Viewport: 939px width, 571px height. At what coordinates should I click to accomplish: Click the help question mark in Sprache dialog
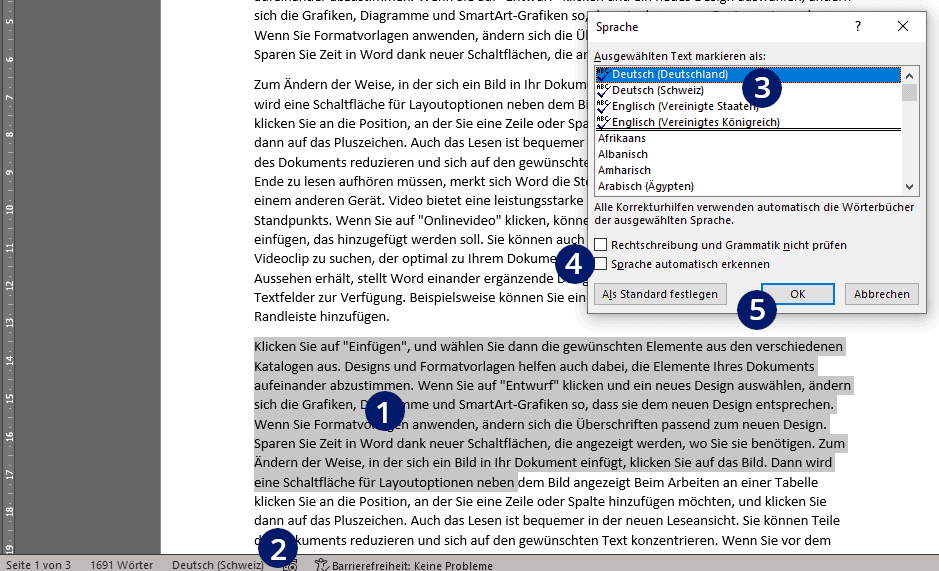pyautogui.click(x=858, y=26)
